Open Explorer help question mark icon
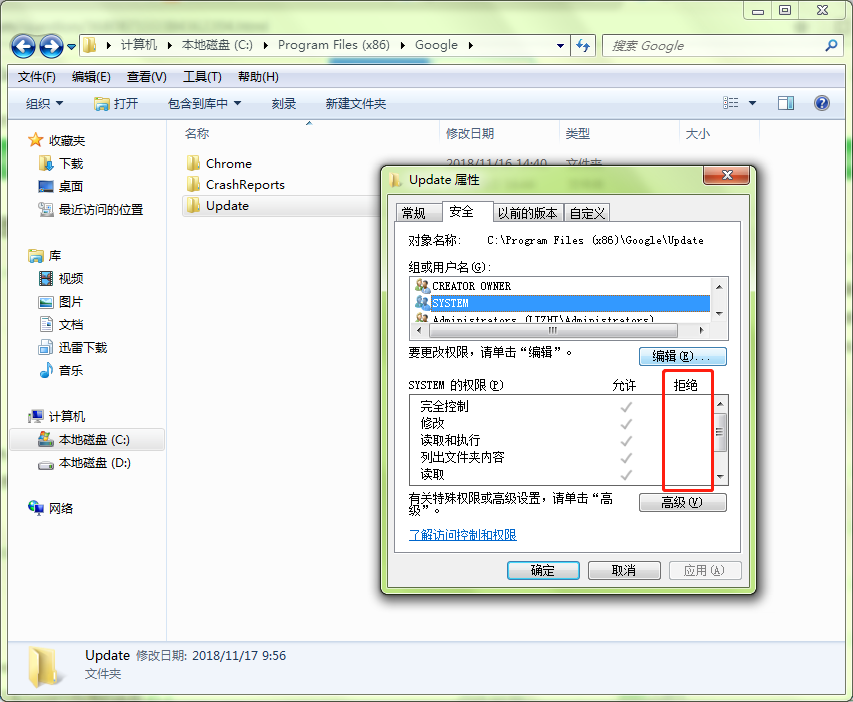The image size is (853, 702). 821,103
